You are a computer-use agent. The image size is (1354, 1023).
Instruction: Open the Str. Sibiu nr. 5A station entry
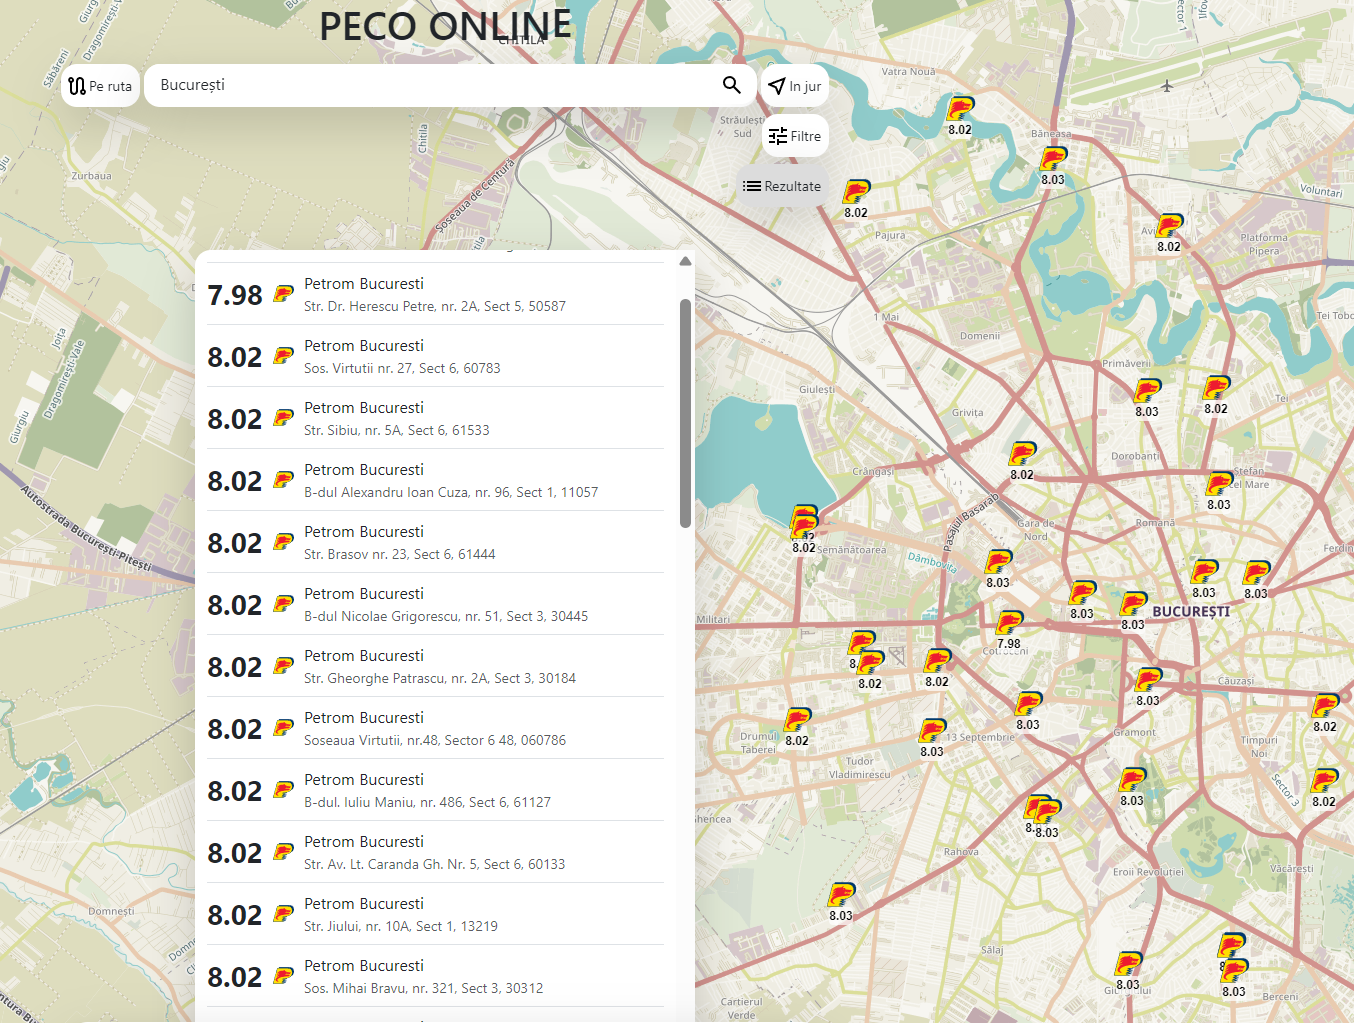(435, 419)
